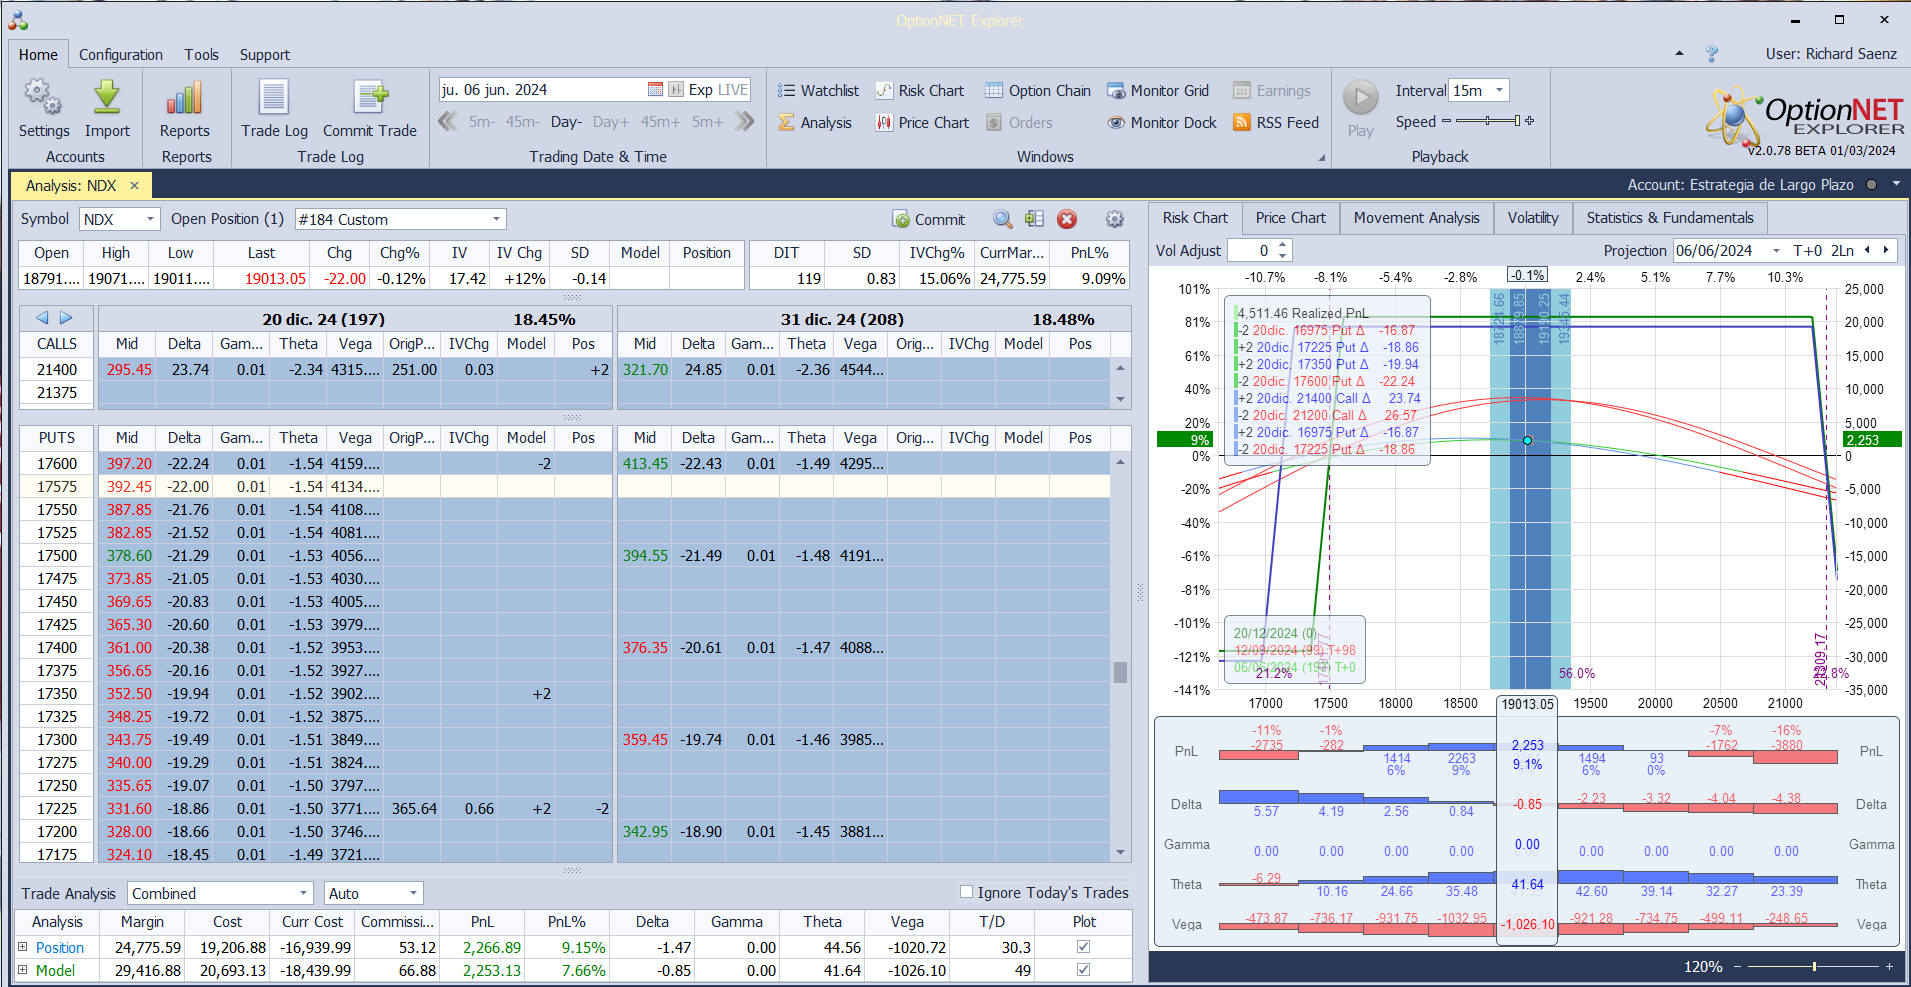Open the Option Chain window

1038,91
